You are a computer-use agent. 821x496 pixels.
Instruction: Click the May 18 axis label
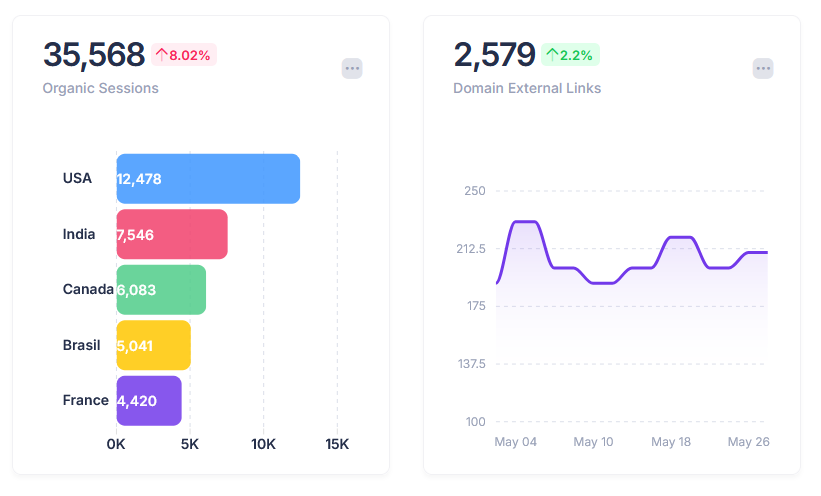671,442
